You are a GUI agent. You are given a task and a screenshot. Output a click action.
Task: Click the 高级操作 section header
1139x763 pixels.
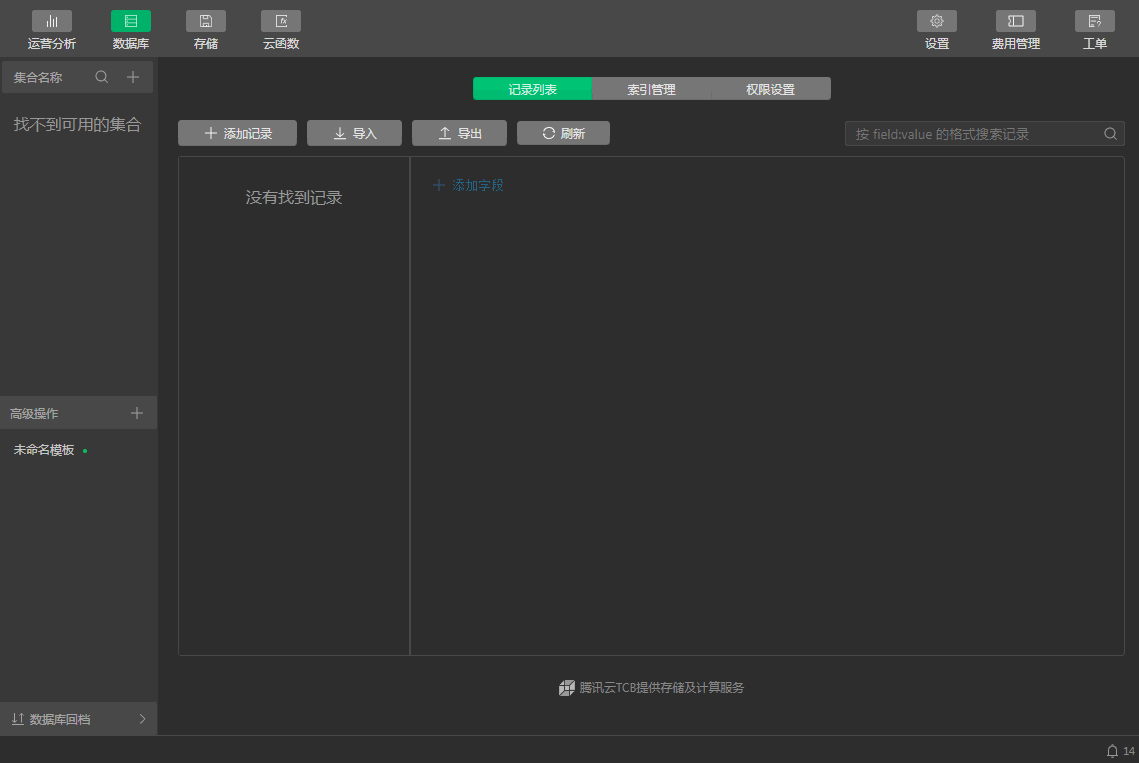(78, 413)
